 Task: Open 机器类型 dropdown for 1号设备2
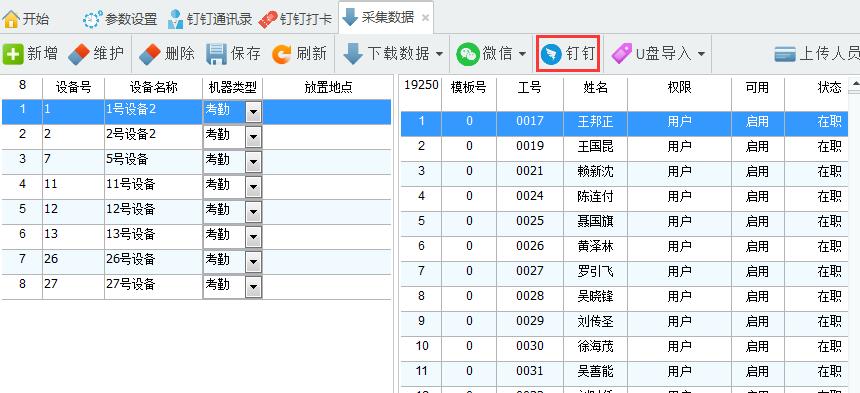pos(253,112)
